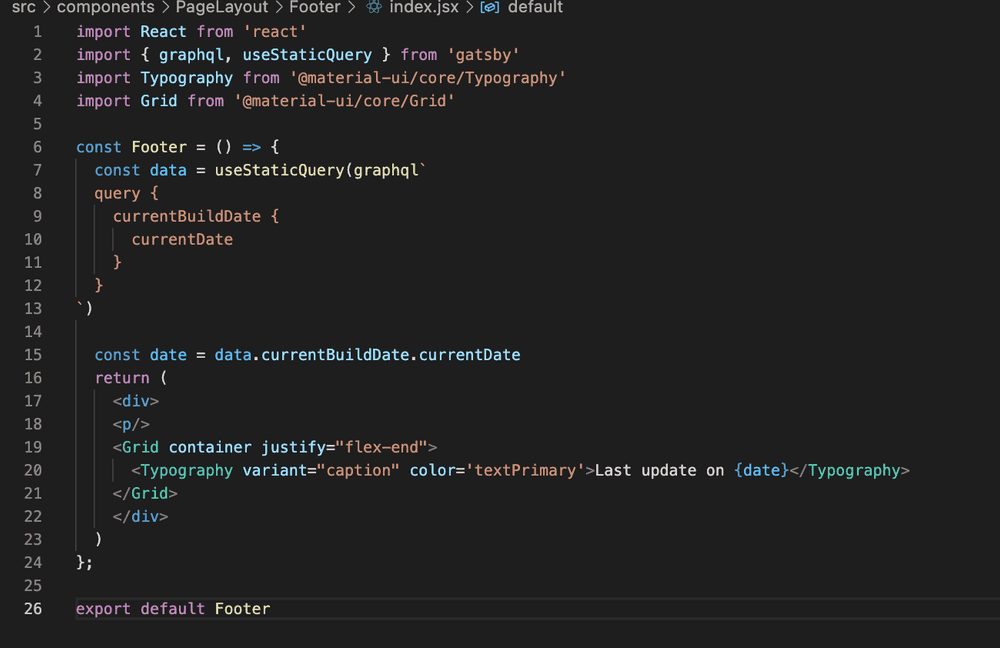Image resolution: width=1000 pixels, height=648 pixels.
Task: Click 'Last update on' text
Action: point(659,470)
